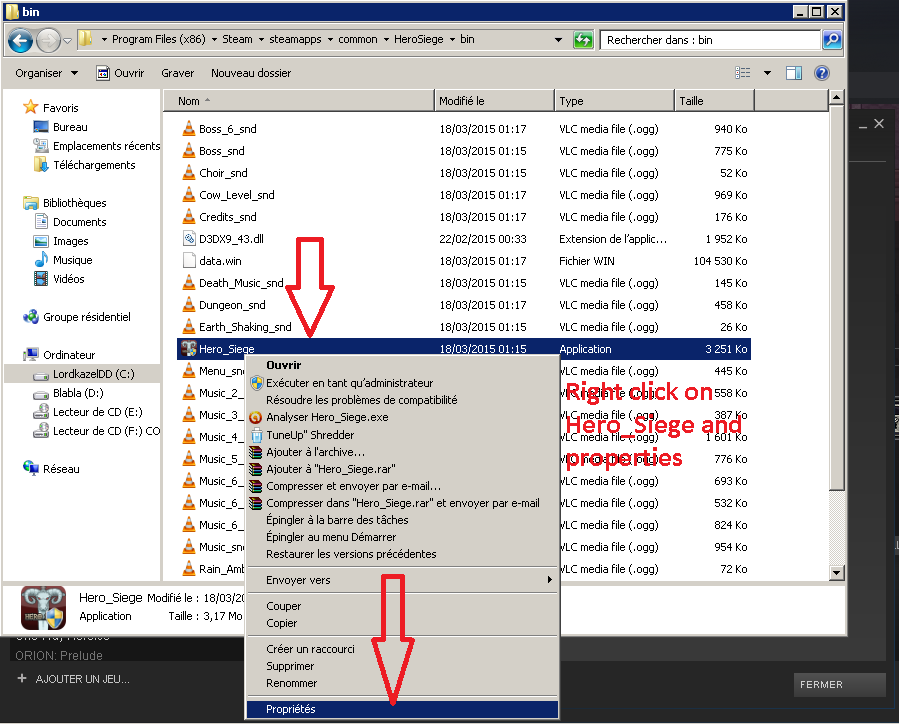The height and width of the screenshot is (724, 899).
Task: Click the WinRAR icon next to Ajouter à l'archive
Action: point(256,452)
